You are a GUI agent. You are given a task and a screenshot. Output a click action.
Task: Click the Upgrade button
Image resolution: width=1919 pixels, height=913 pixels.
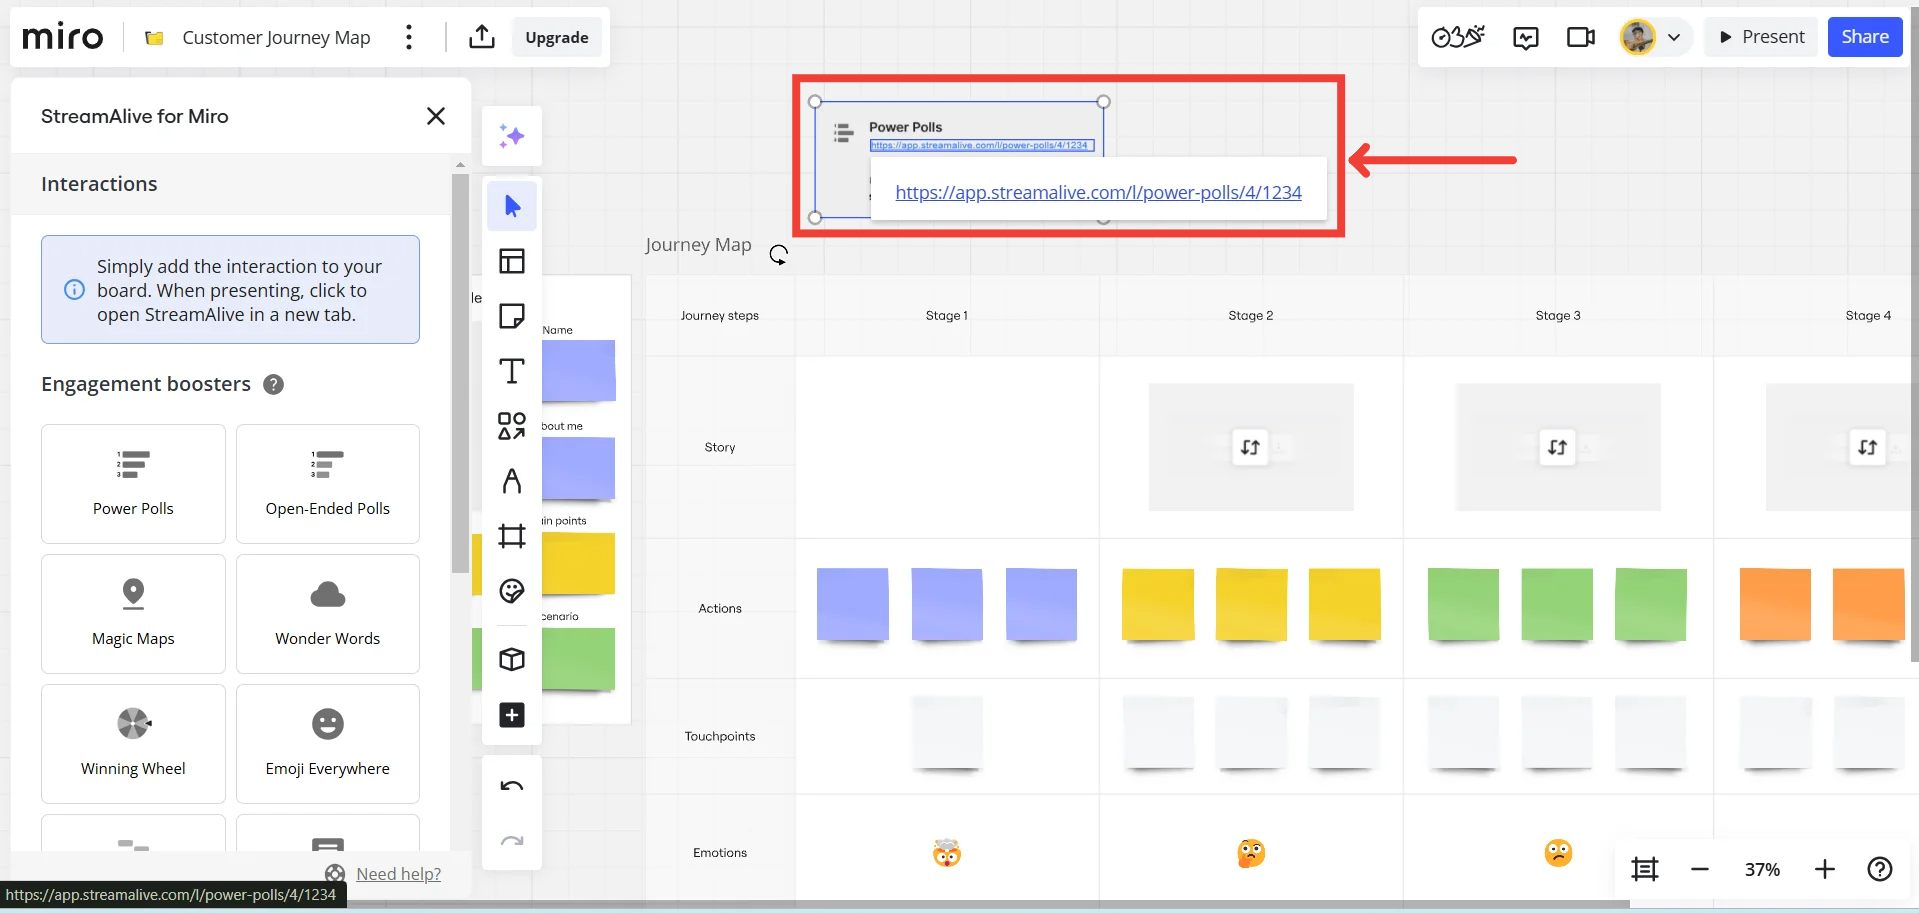coord(557,37)
